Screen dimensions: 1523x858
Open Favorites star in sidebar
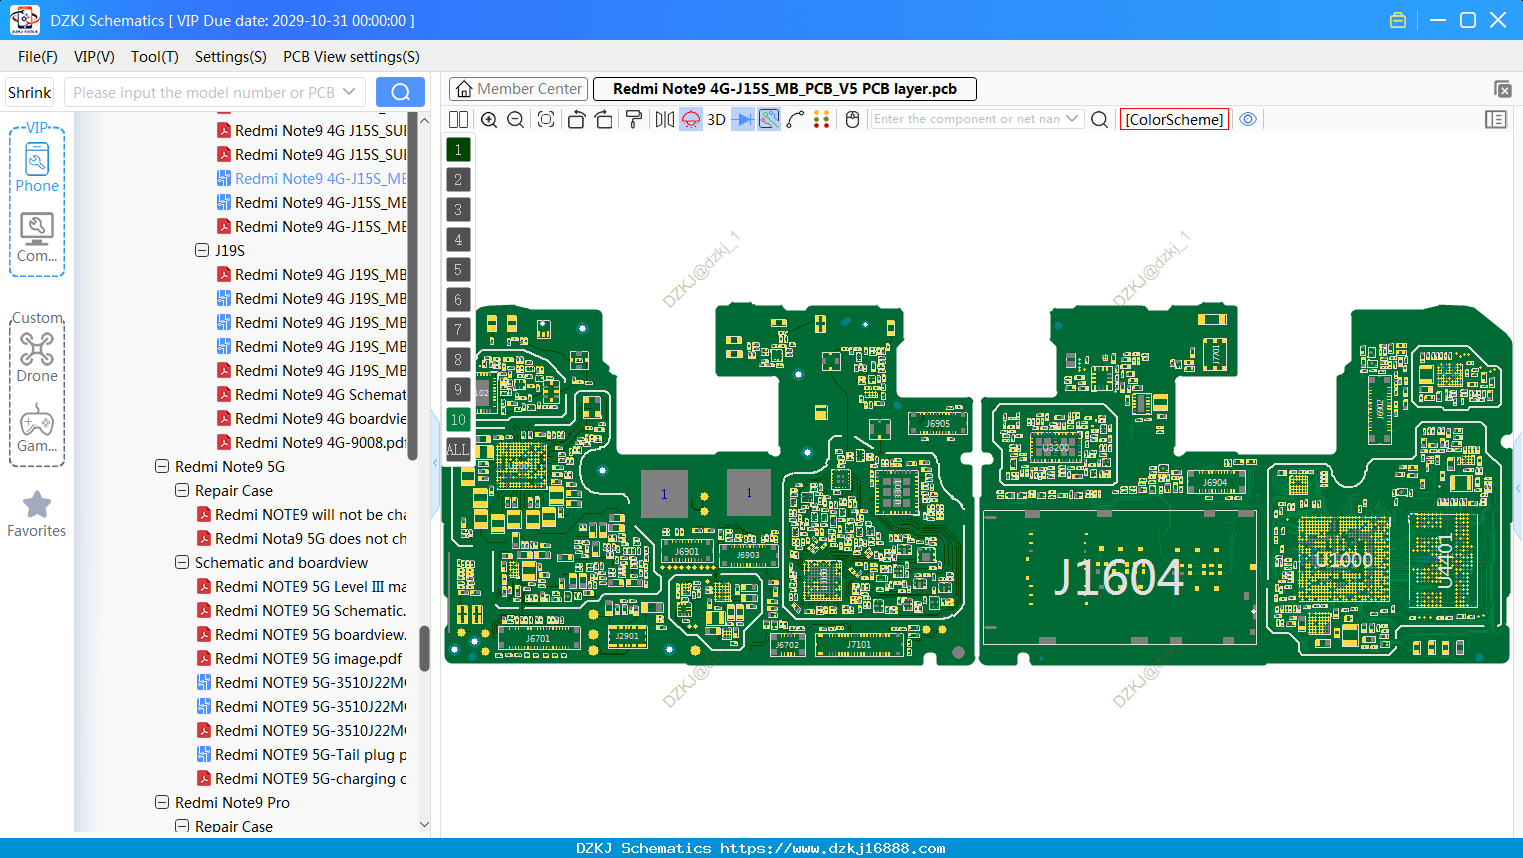37,515
